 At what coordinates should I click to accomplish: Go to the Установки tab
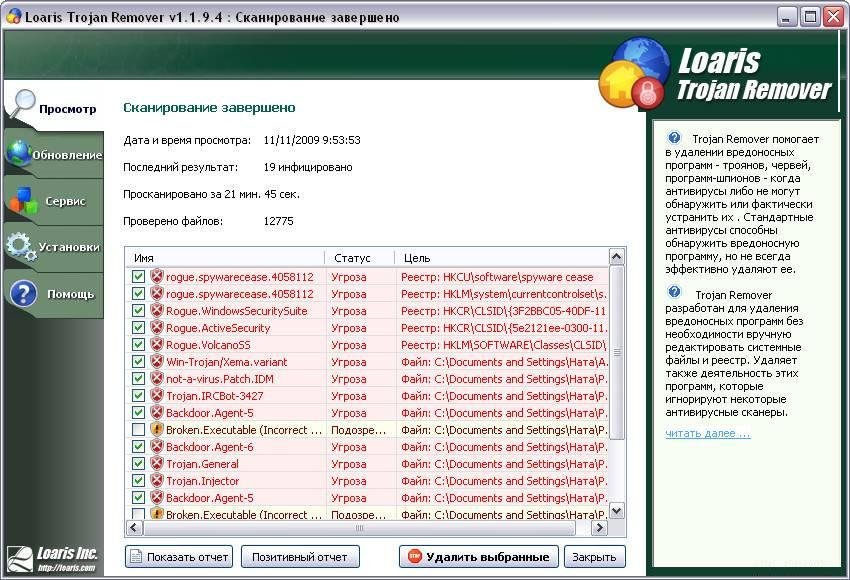[54, 247]
